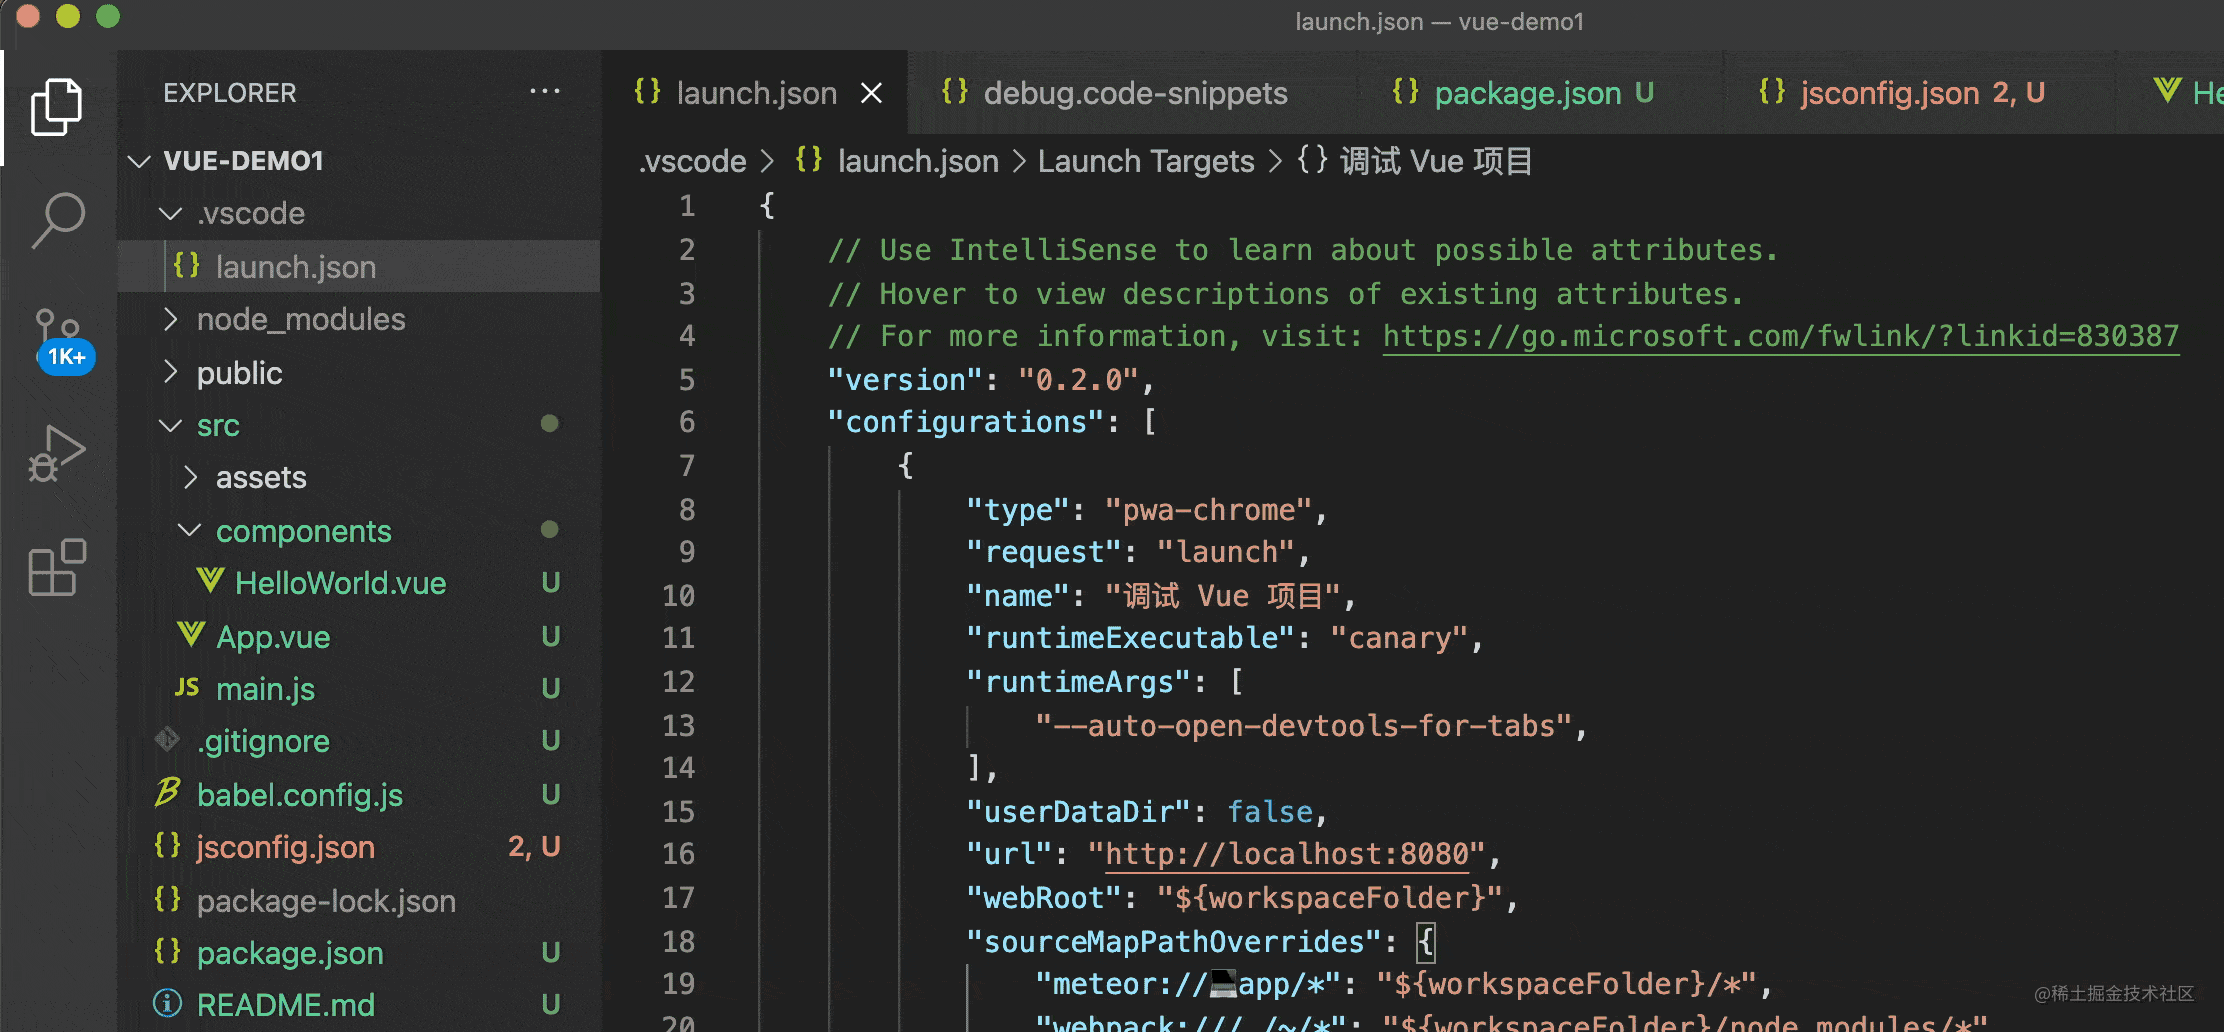Screen dimensions: 2224x1032
Task: Open the Run and Debug view
Action: pos(56,454)
